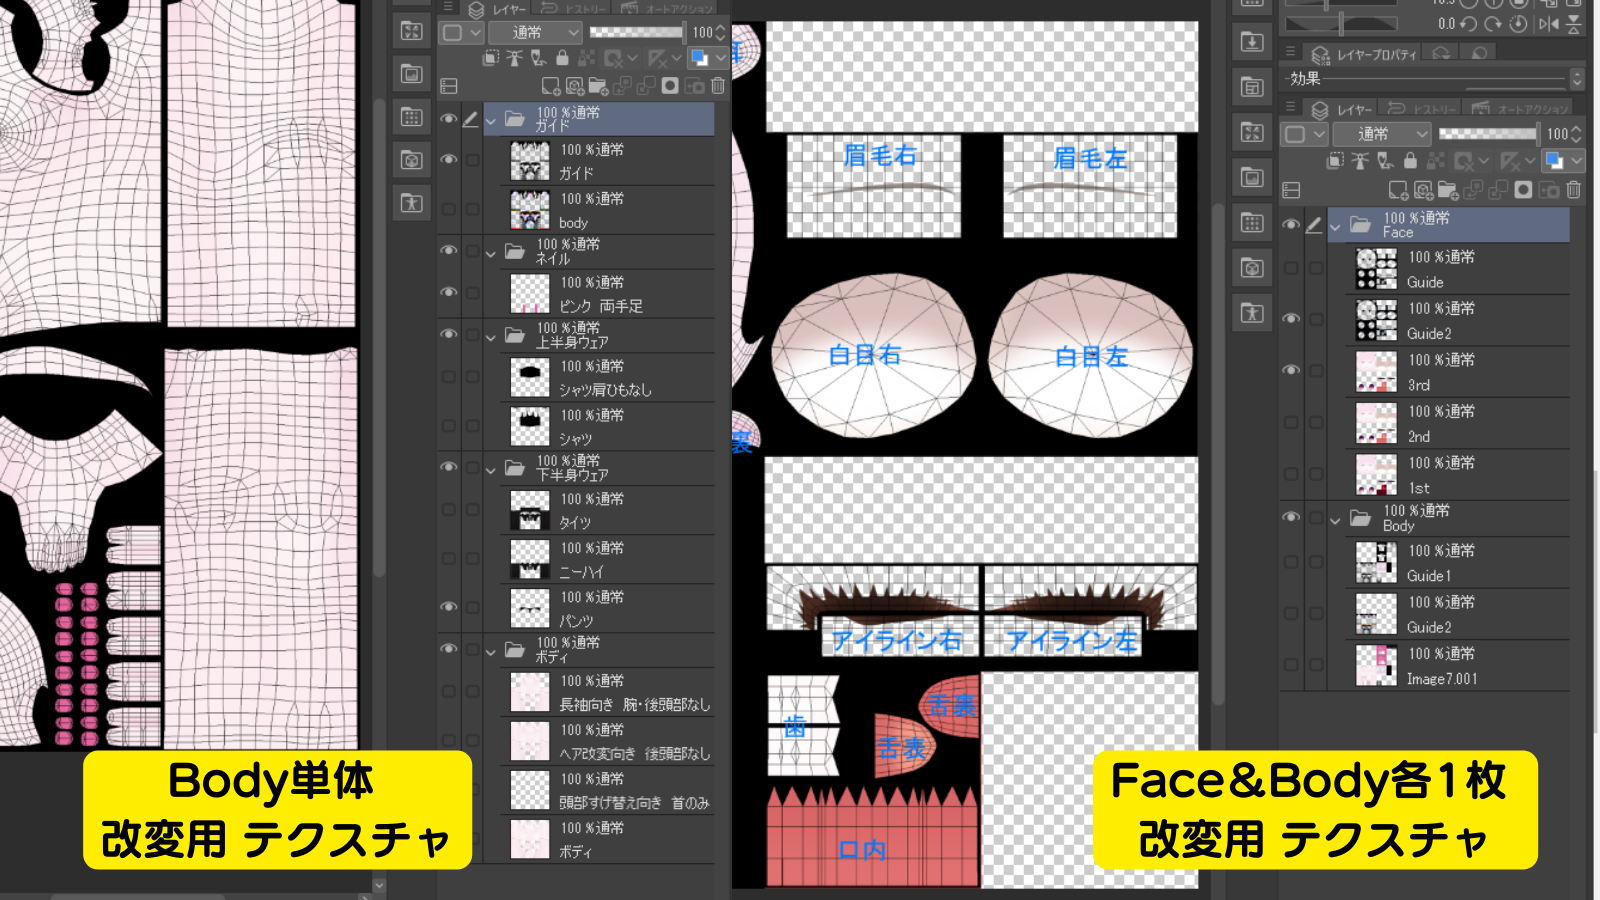Collapse the ガイド folder chevron
The width and height of the screenshot is (1600, 900).
coord(490,121)
